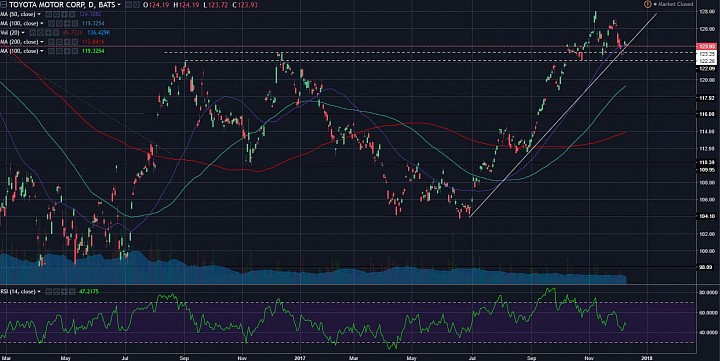The image size is (720, 361).
Task: Remove the green MA (100, close) indicator
Action: (x=75, y=51)
